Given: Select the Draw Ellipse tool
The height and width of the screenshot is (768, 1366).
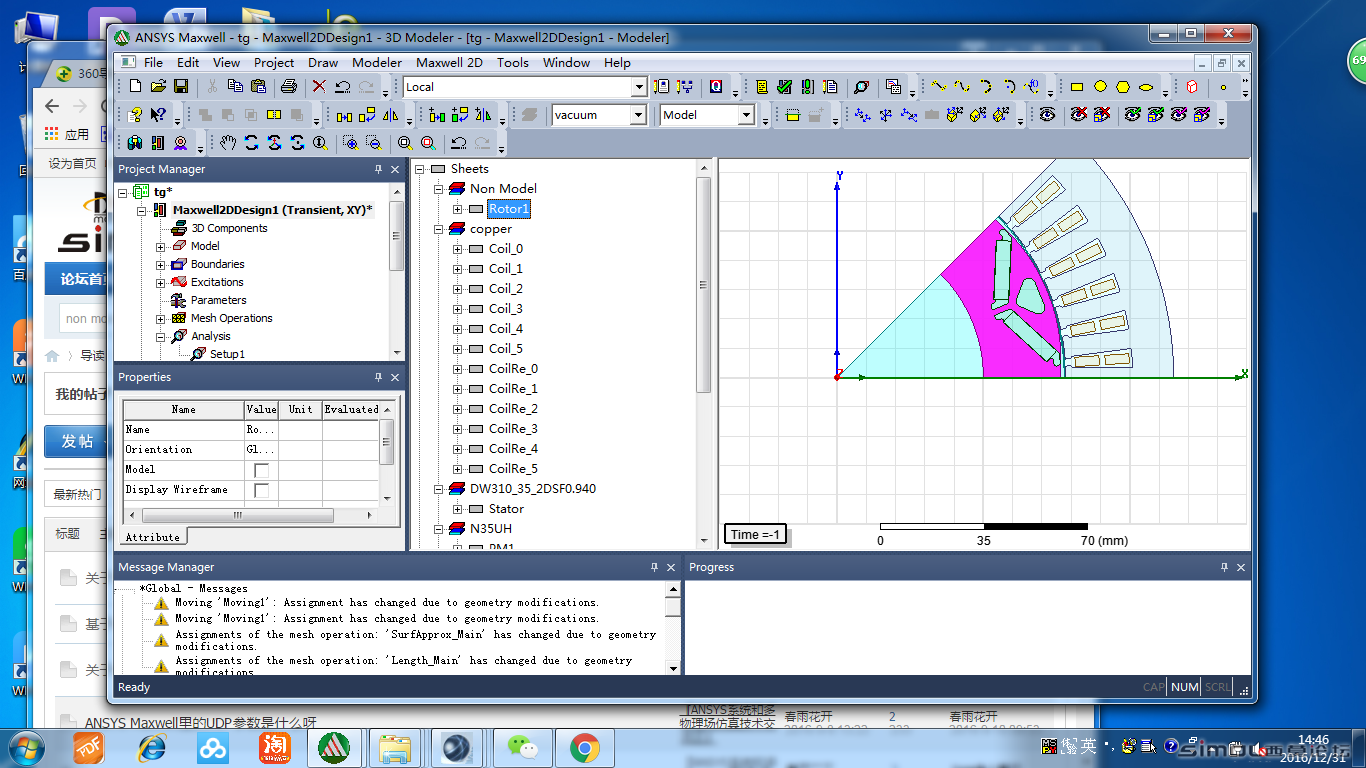Looking at the screenshot, I should [x=1146, y=87].
